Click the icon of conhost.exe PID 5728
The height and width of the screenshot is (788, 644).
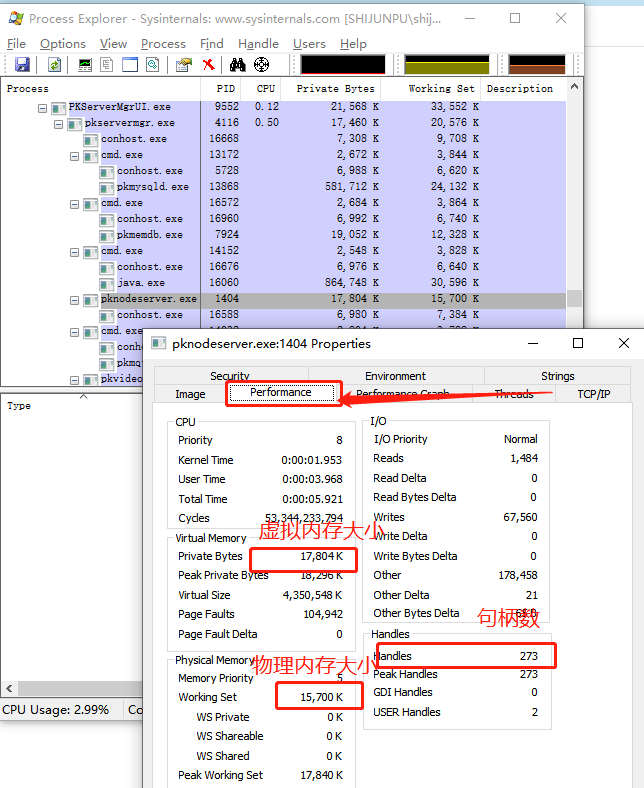click(x=107, y=172)
